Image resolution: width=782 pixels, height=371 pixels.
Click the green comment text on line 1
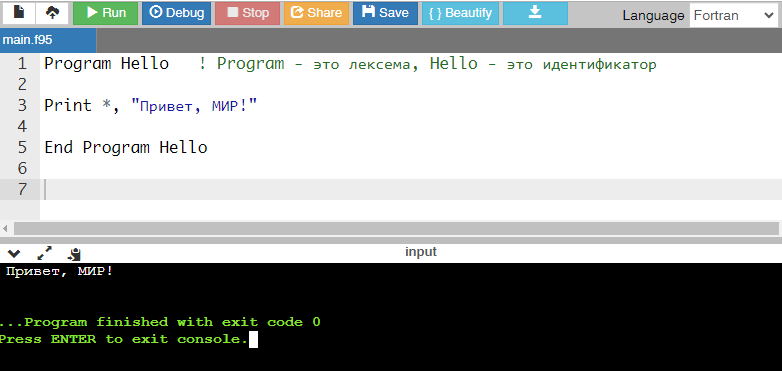point(427,64)
